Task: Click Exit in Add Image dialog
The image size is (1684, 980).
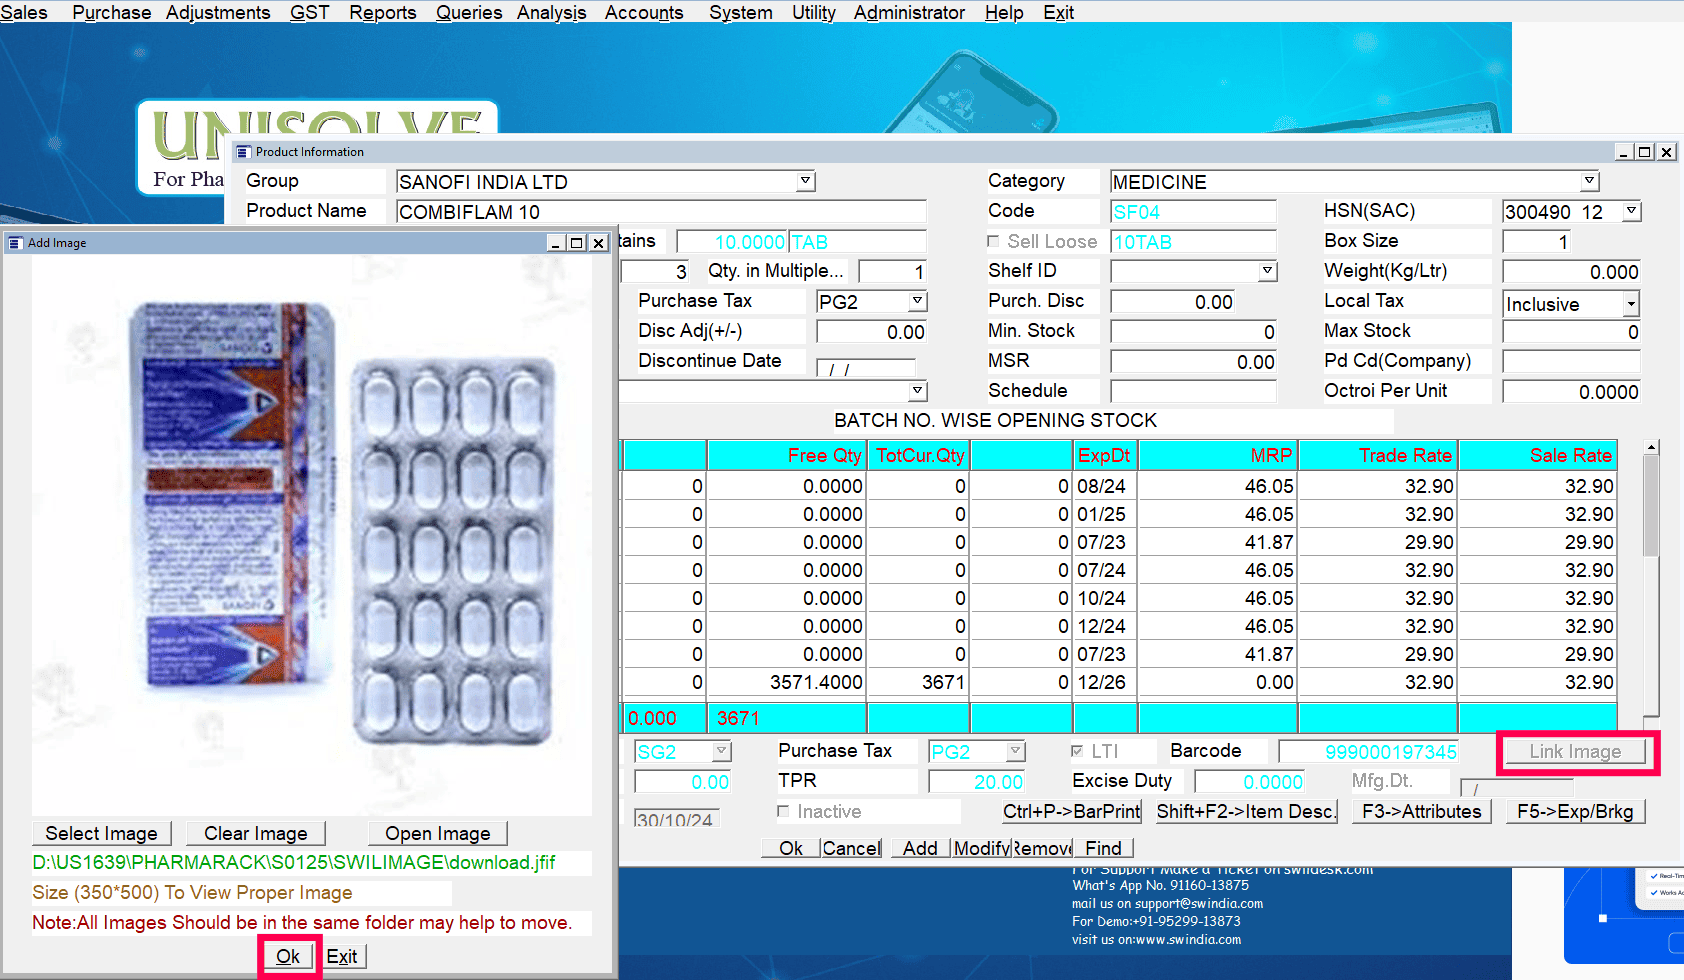Action: (x=342, y=956)
